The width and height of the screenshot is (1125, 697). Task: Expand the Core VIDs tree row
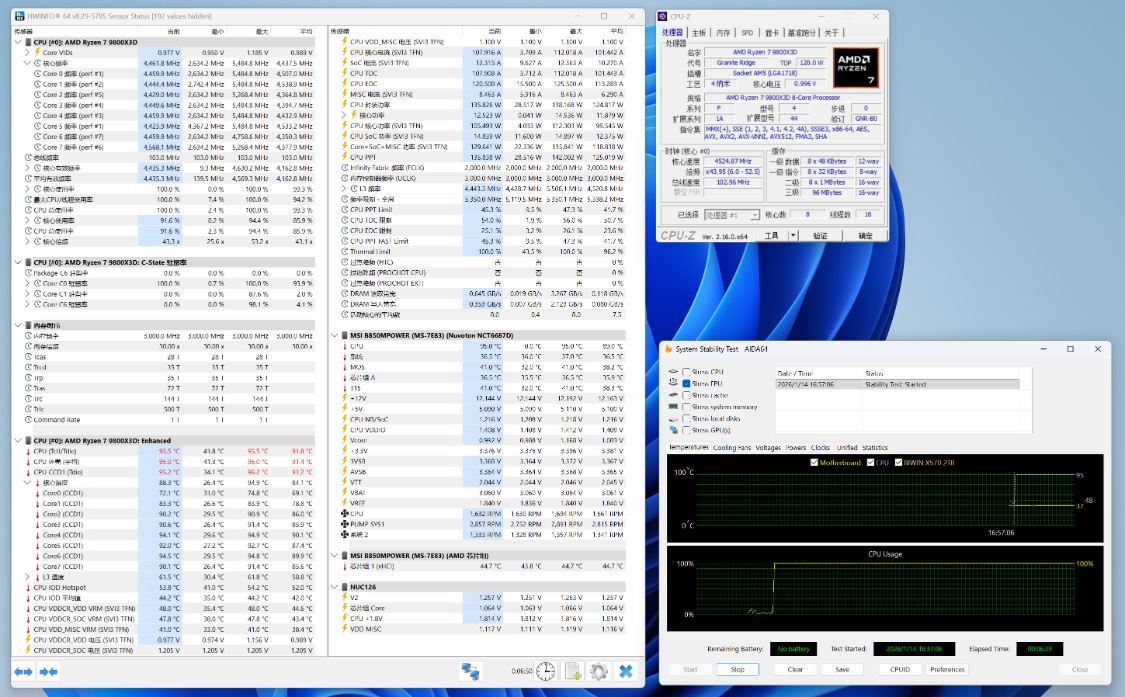(27, 52)
